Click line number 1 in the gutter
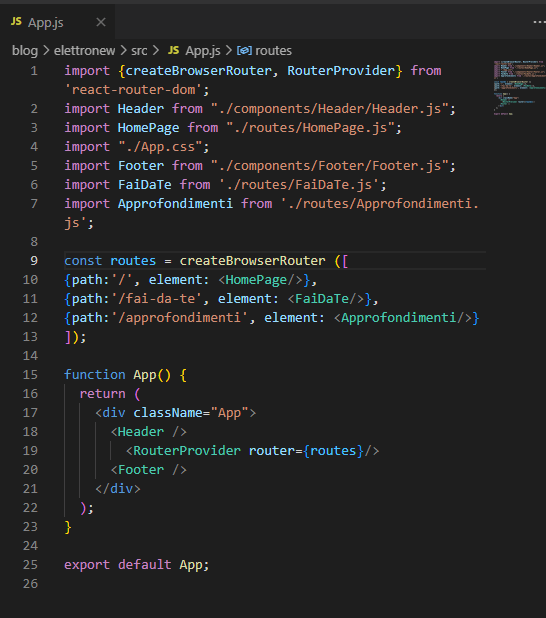This screenshot has height=618, width=546. (34, 71)
